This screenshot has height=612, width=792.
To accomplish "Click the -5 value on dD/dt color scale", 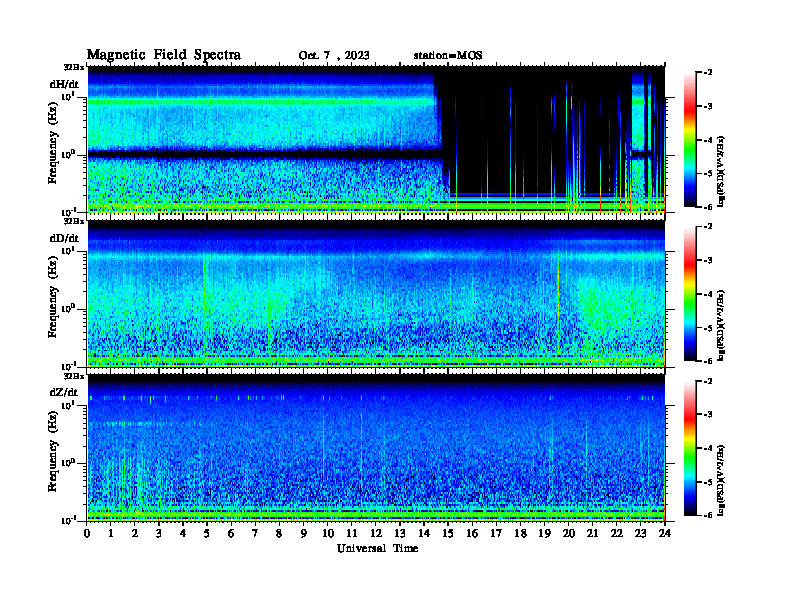I will [x=708, y=328].
